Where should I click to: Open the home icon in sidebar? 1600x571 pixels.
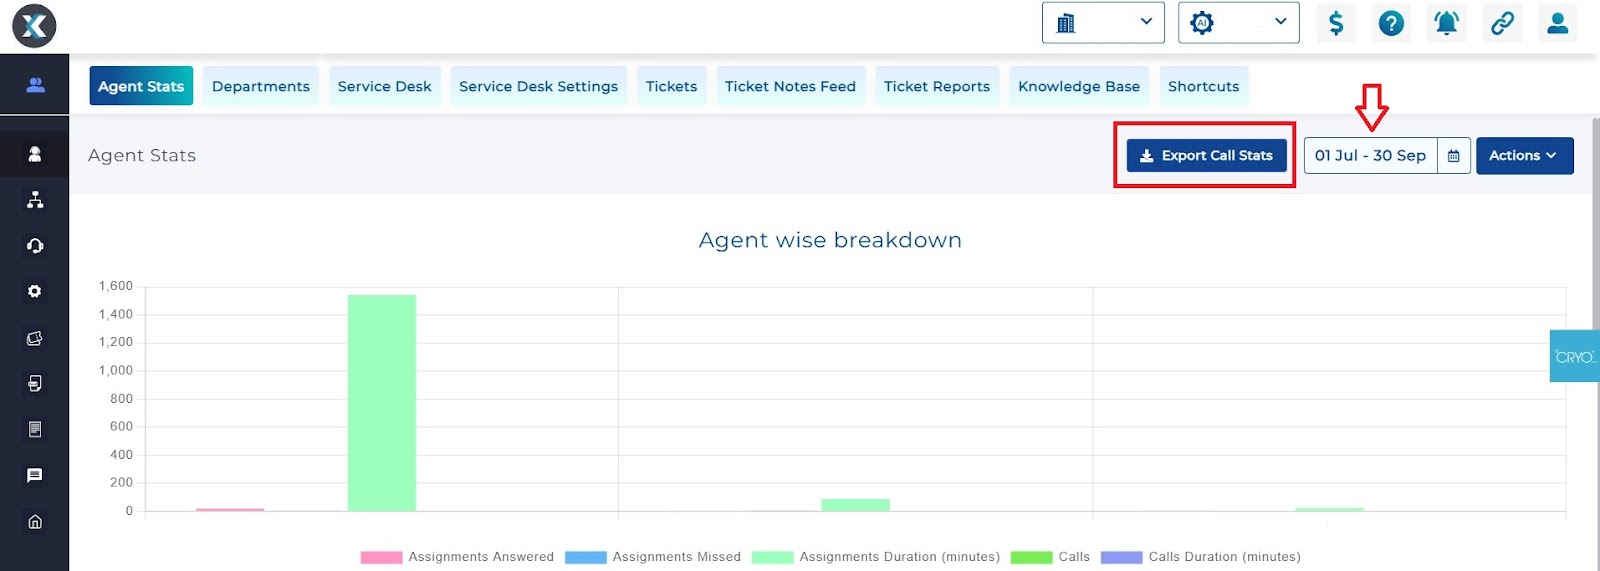pos(35,522)
